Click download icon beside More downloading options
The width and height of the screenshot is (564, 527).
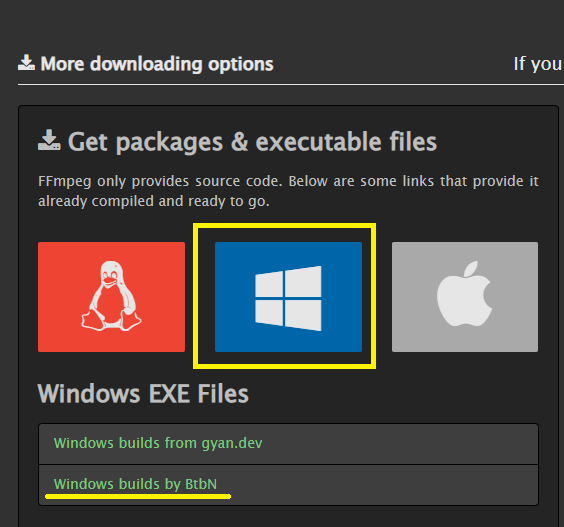point(26,63)
